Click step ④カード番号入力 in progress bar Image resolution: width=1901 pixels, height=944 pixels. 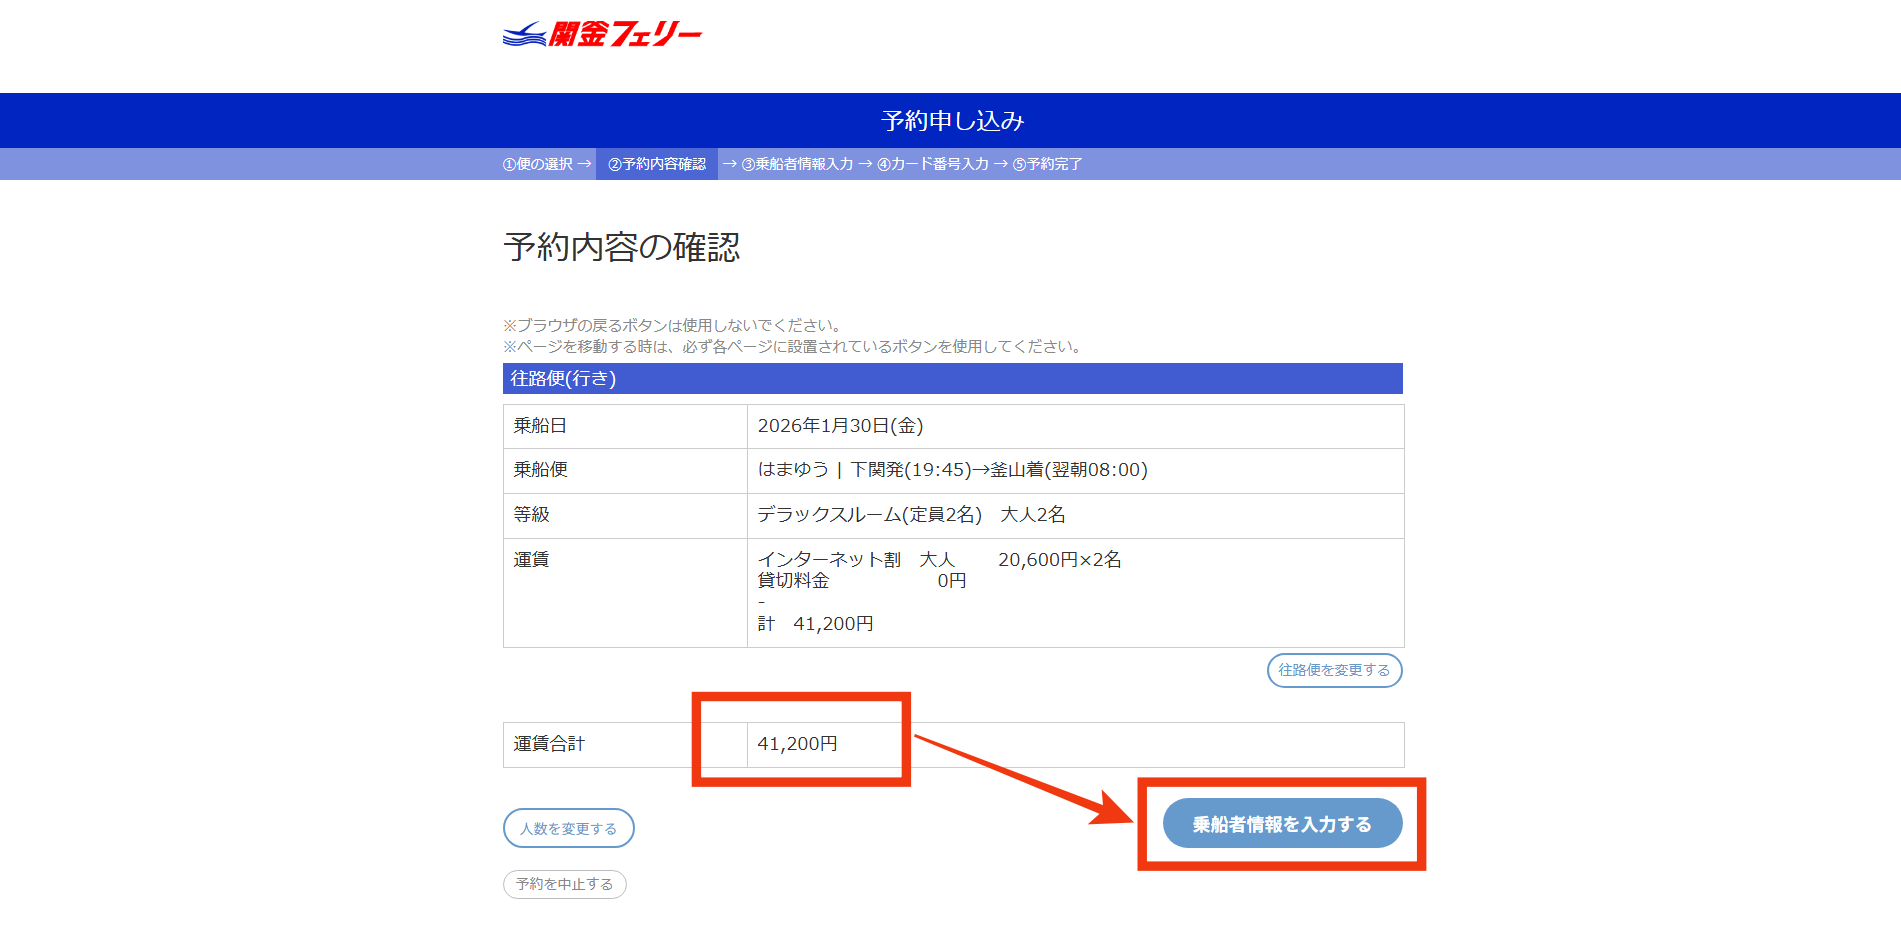click(933, 164)
